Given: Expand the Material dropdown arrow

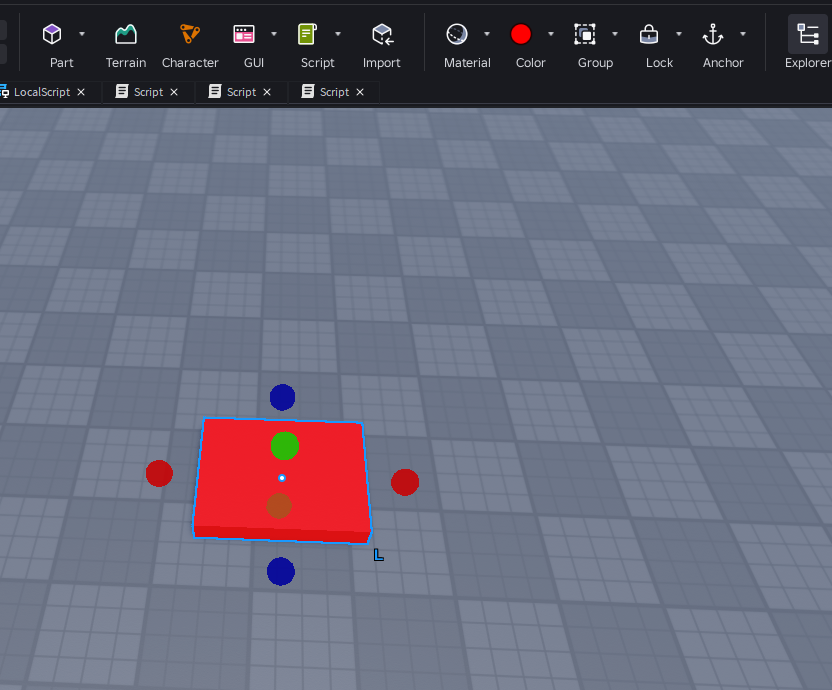Looking at the screenshot, I should [x=487, y=34].
